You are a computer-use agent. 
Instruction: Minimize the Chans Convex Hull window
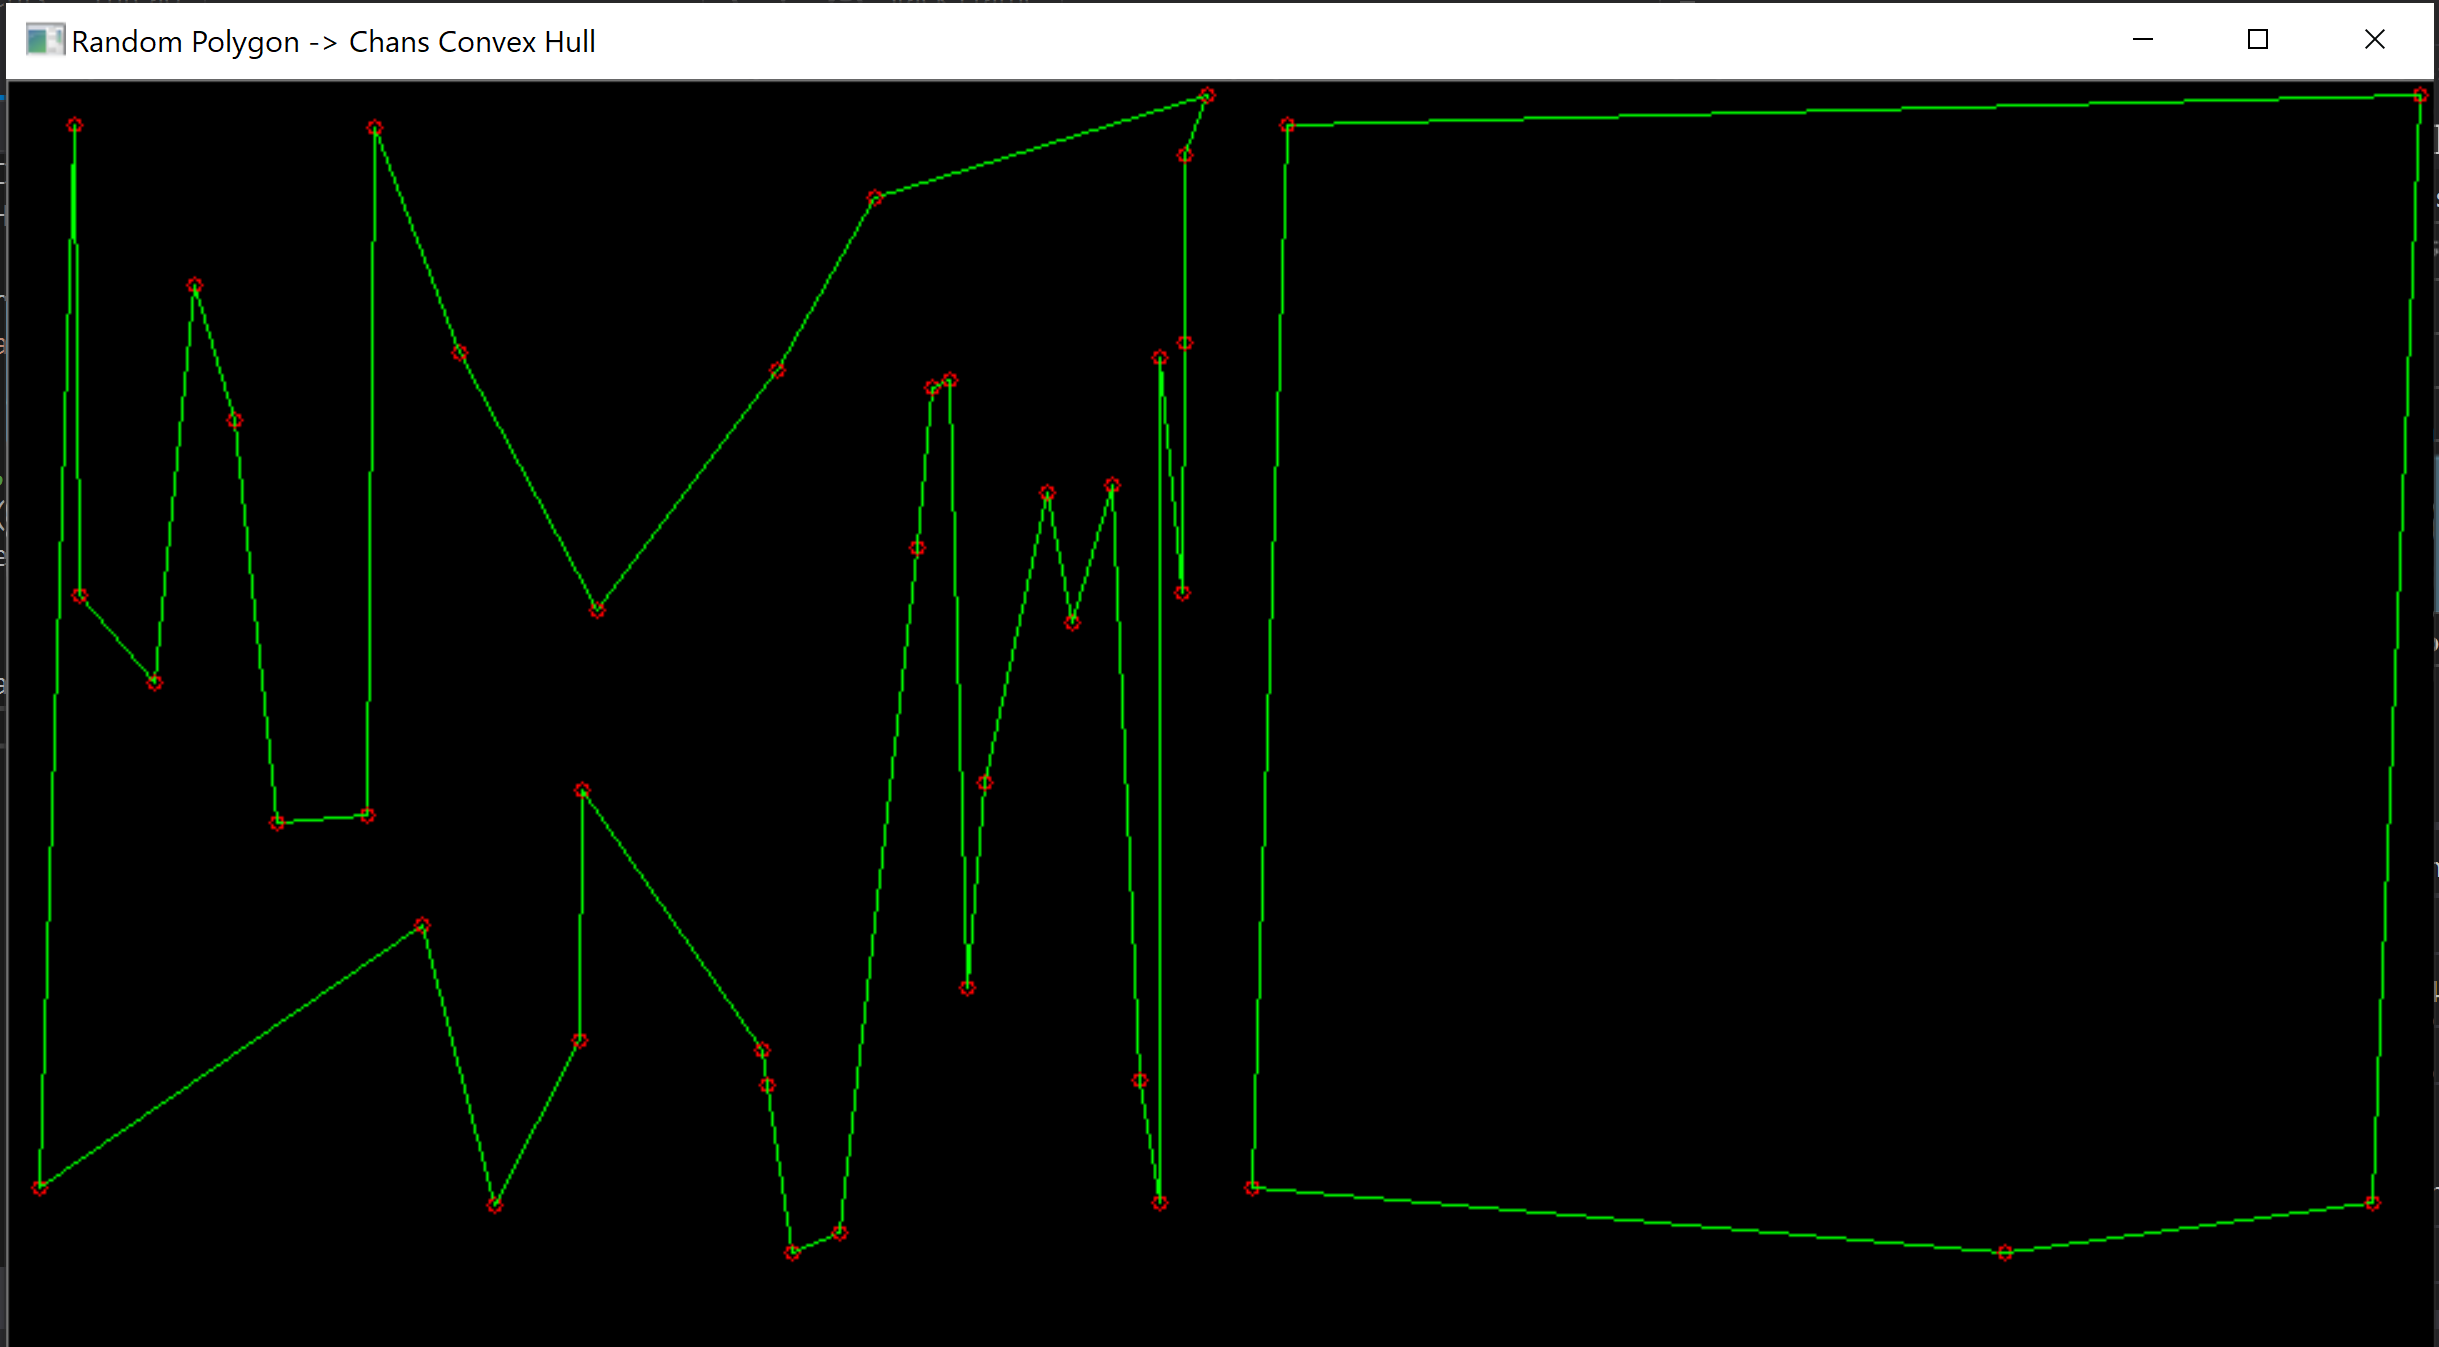[x=2142, y=40]
